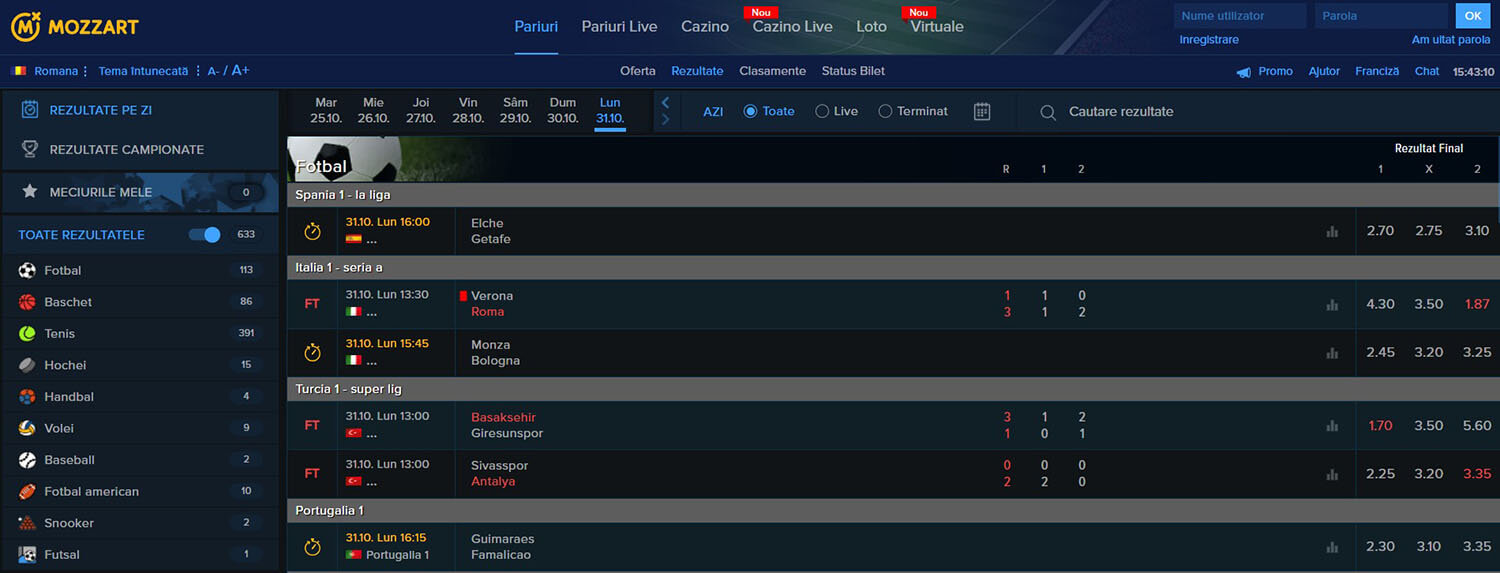Decrease font size with A-

coord(213,71)
